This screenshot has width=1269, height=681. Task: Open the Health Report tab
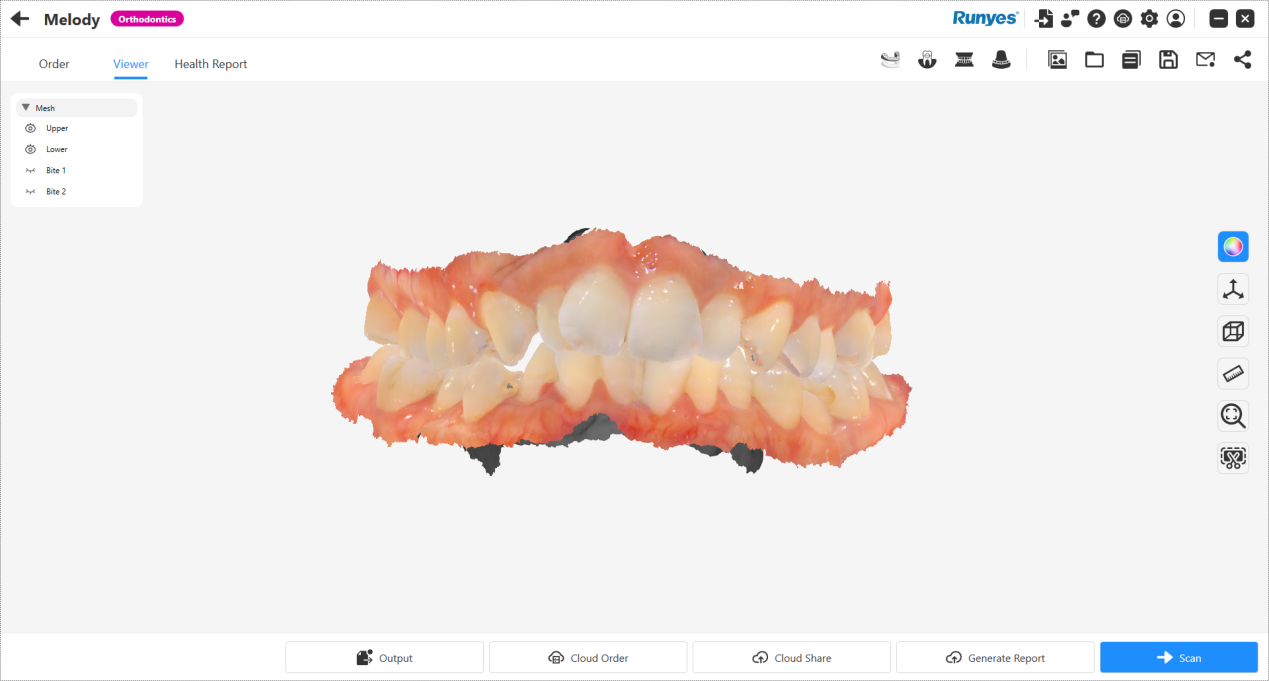(211, 64)
